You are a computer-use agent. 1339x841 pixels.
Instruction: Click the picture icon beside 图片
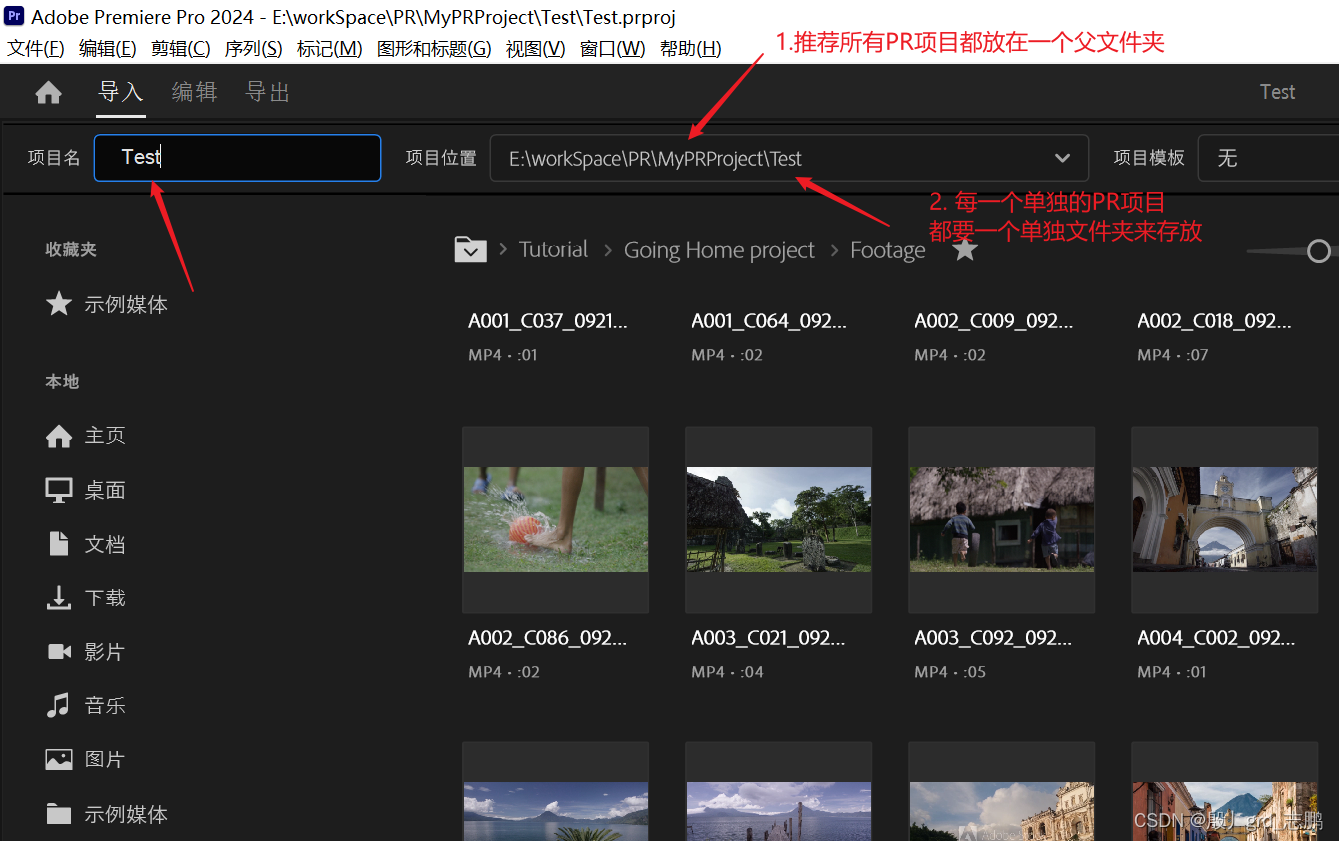click(x=59, y=760)
